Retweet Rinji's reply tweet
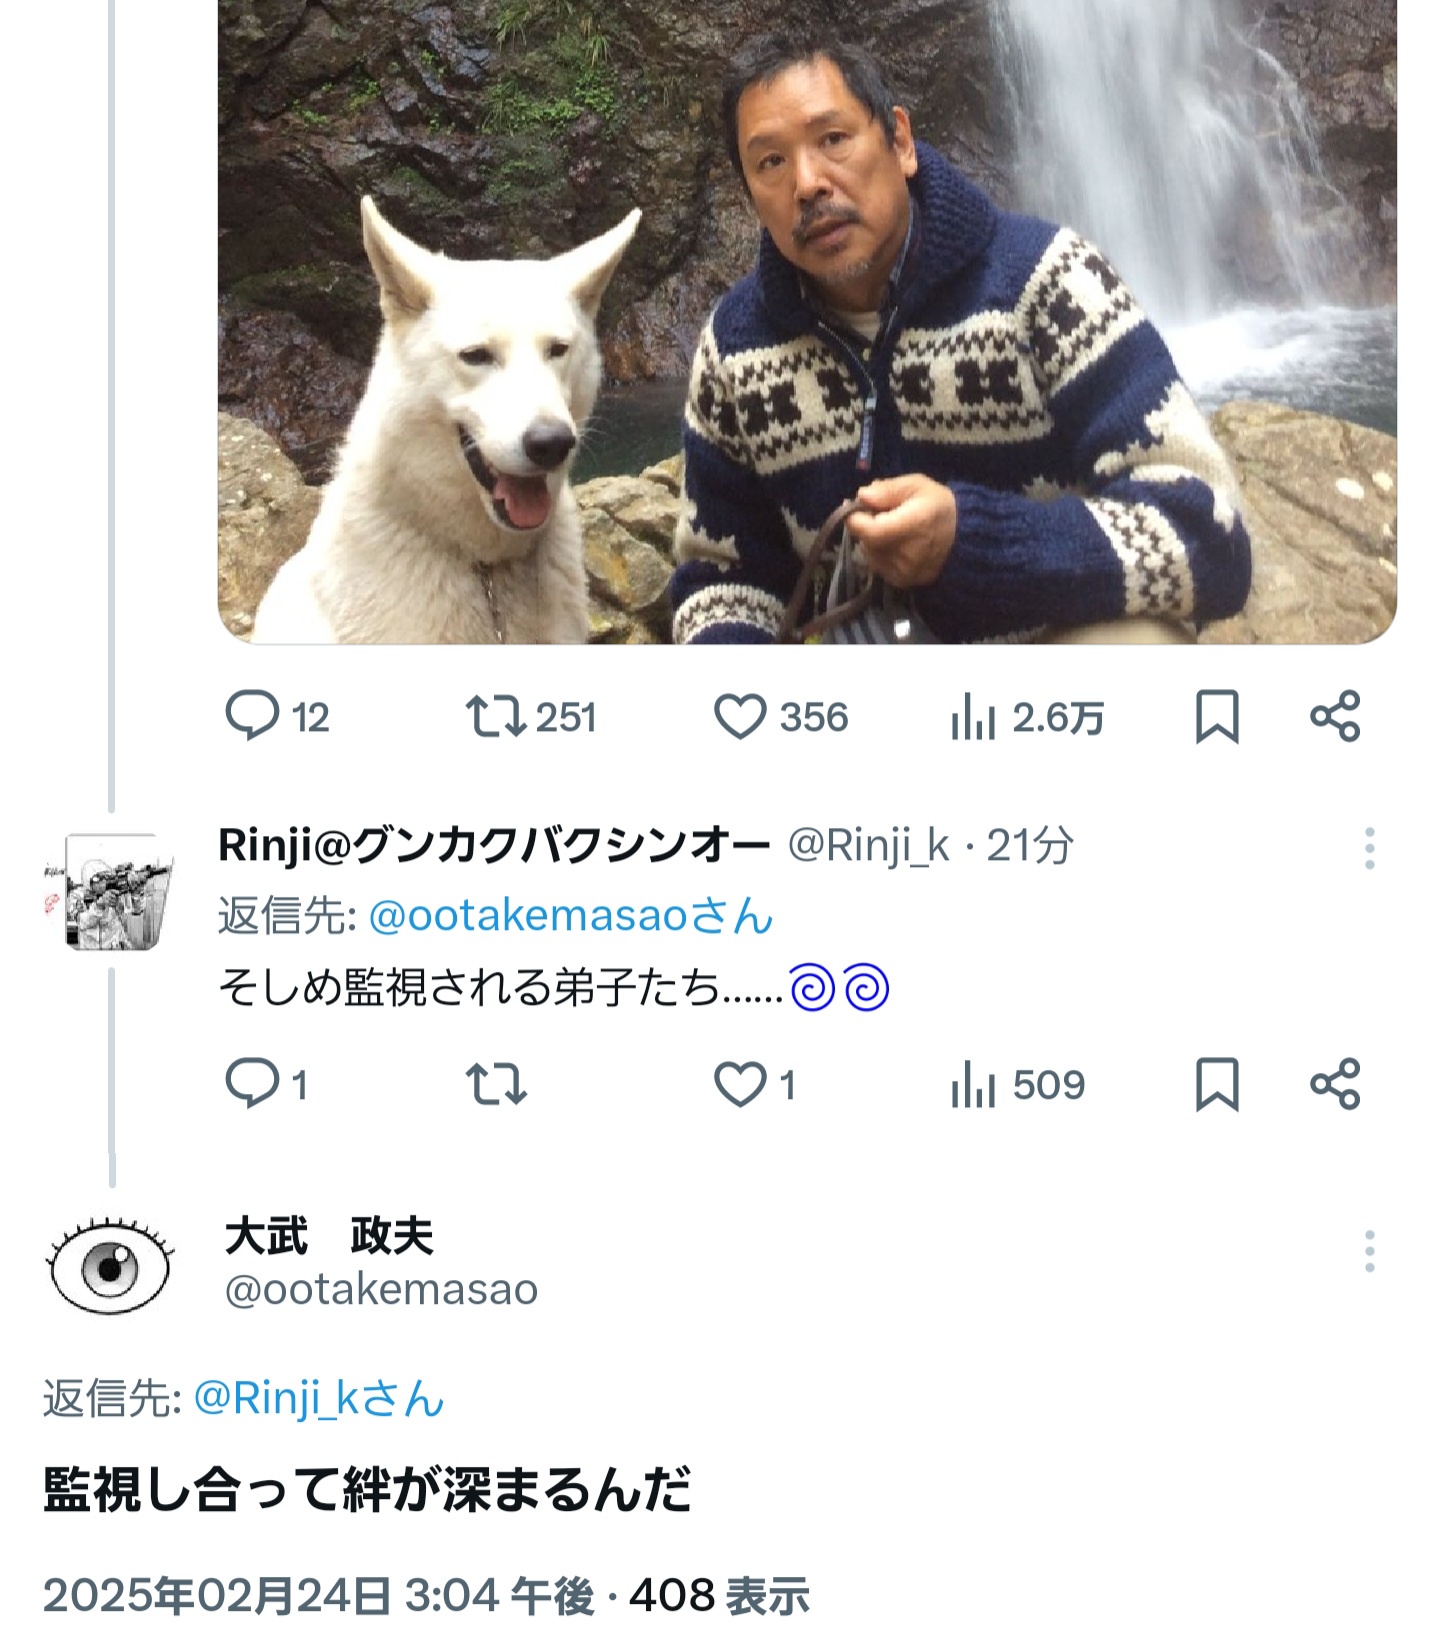The image size is (1440, 1645). coord(496,1084)
